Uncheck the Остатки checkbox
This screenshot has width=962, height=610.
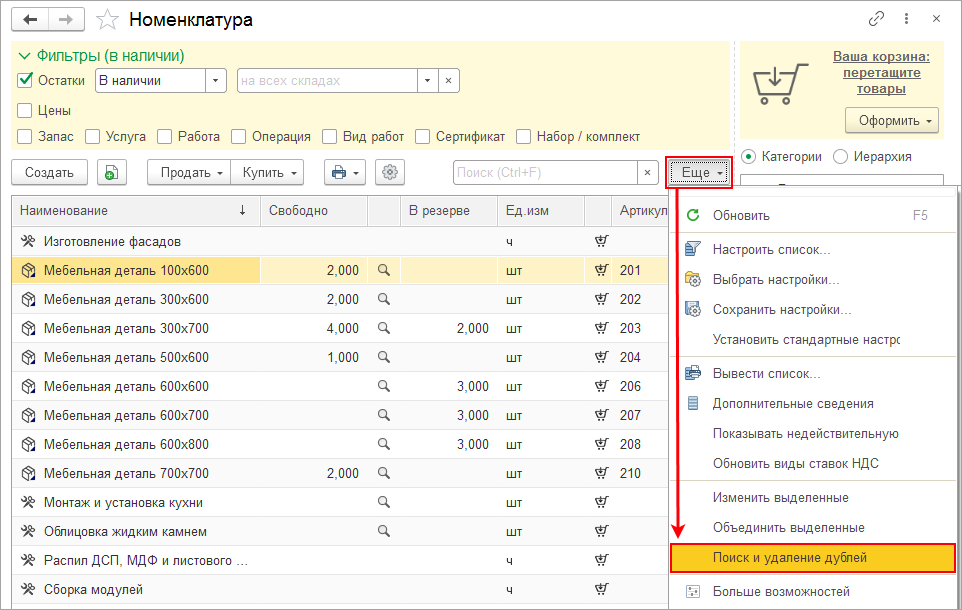(x=25, y=80)
